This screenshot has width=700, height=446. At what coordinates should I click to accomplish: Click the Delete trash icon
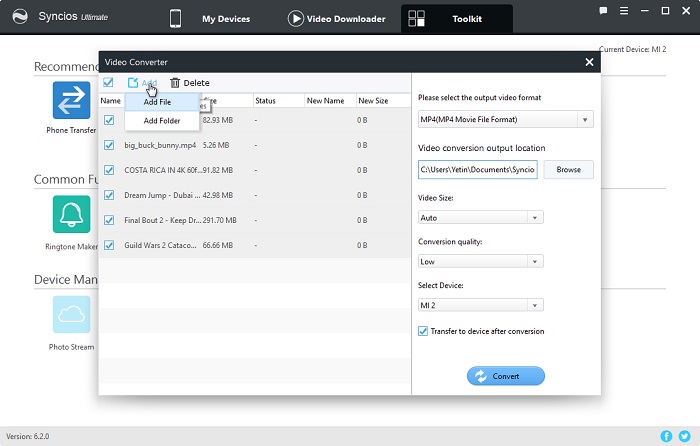click(175, 83)
